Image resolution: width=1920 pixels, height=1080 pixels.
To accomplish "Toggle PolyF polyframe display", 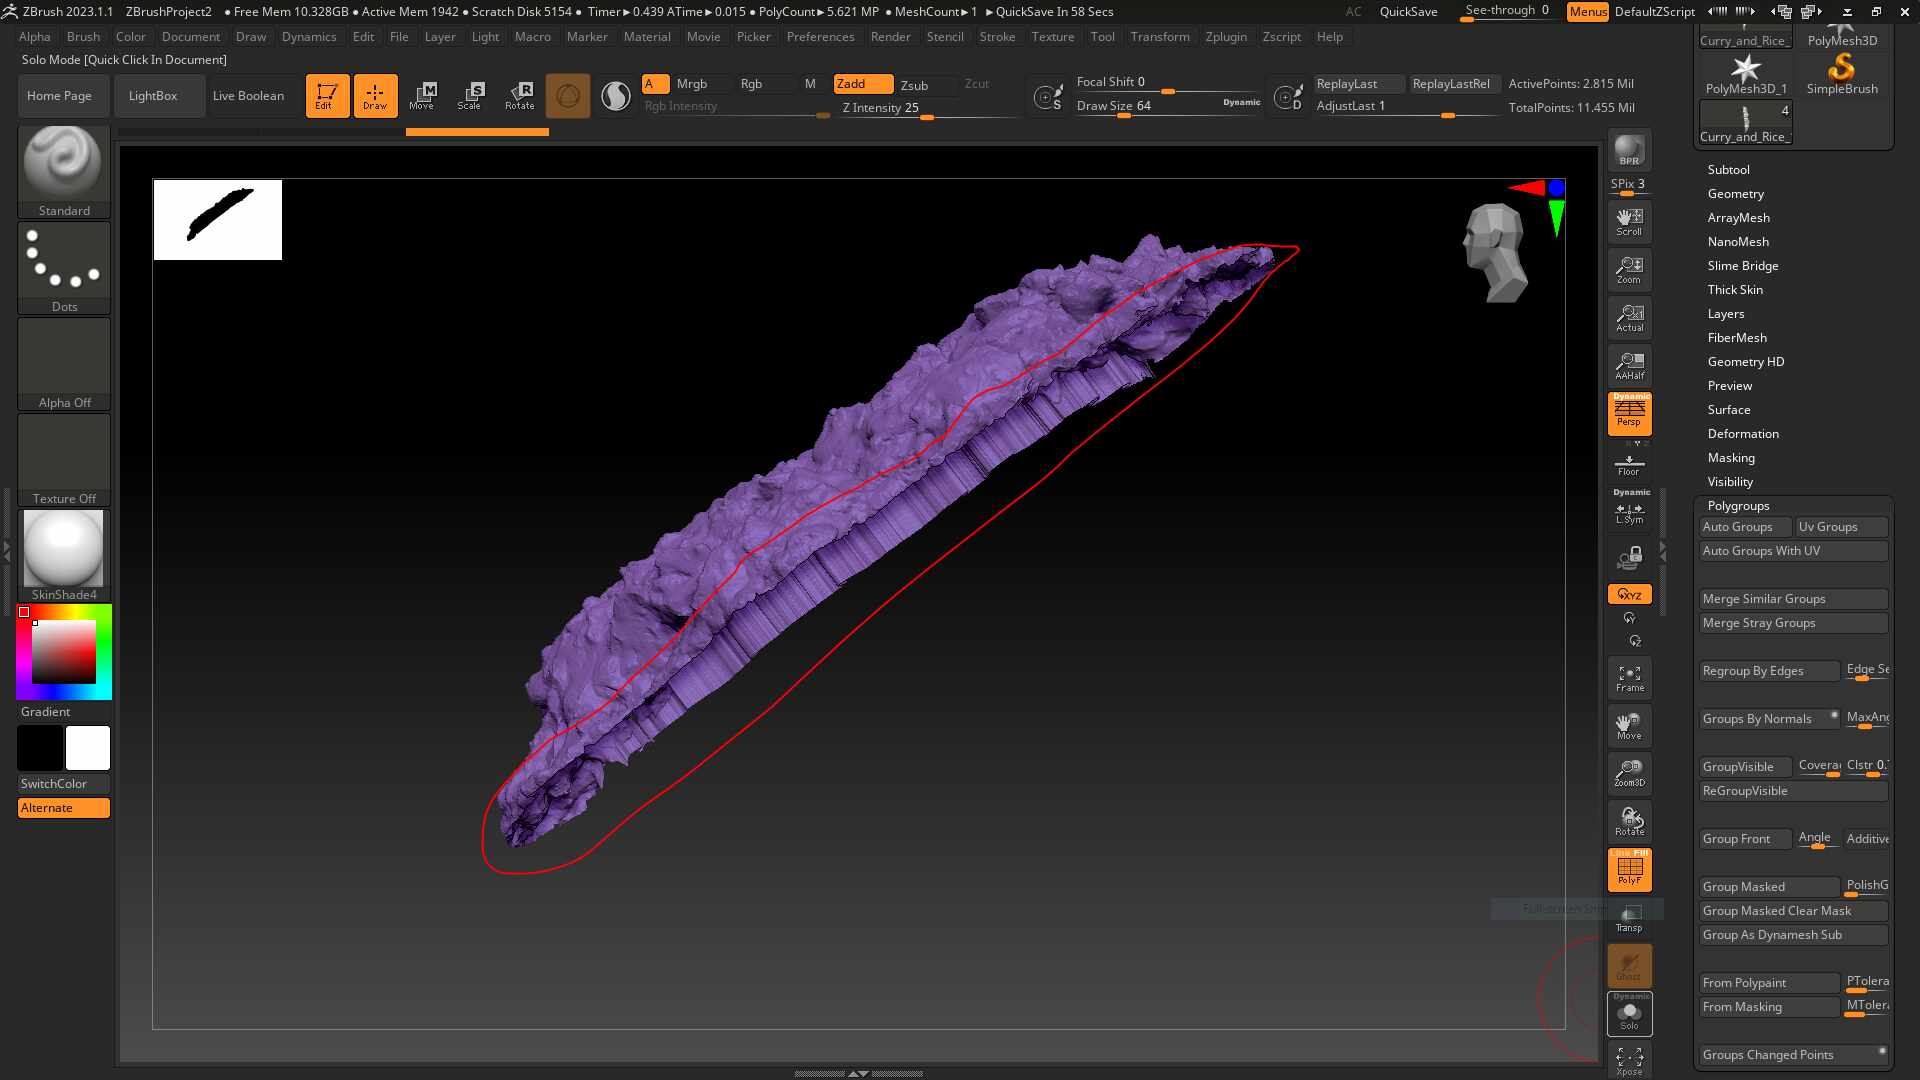I will pyautogui.click(x=1629, y=869).
